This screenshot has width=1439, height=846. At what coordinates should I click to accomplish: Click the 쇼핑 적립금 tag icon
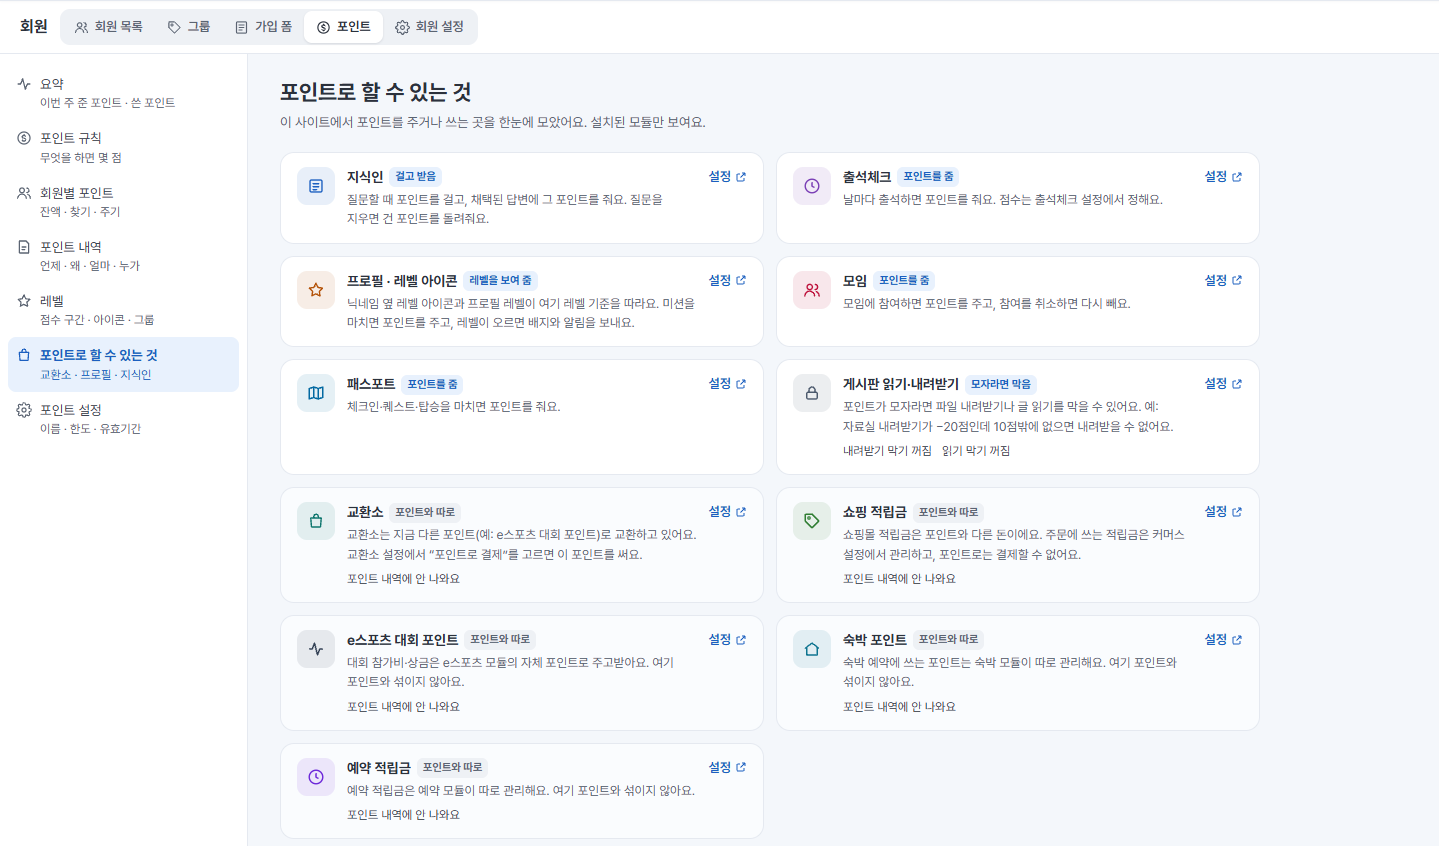pos(812,521)
